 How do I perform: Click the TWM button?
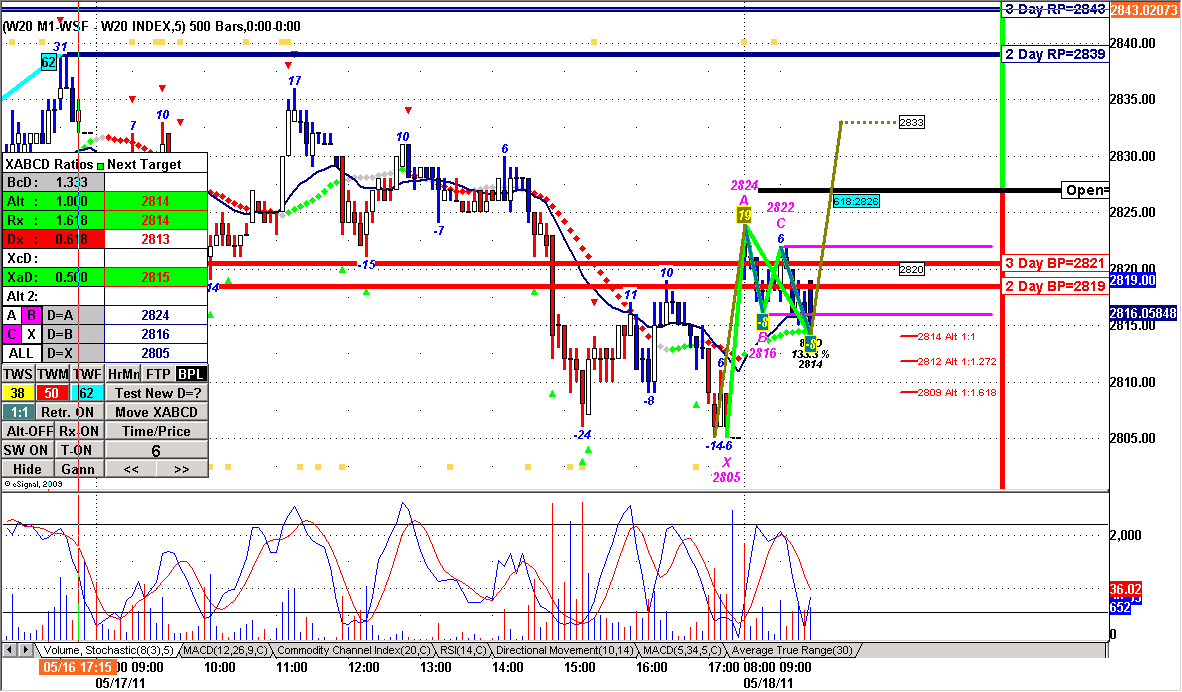(53, 374)
